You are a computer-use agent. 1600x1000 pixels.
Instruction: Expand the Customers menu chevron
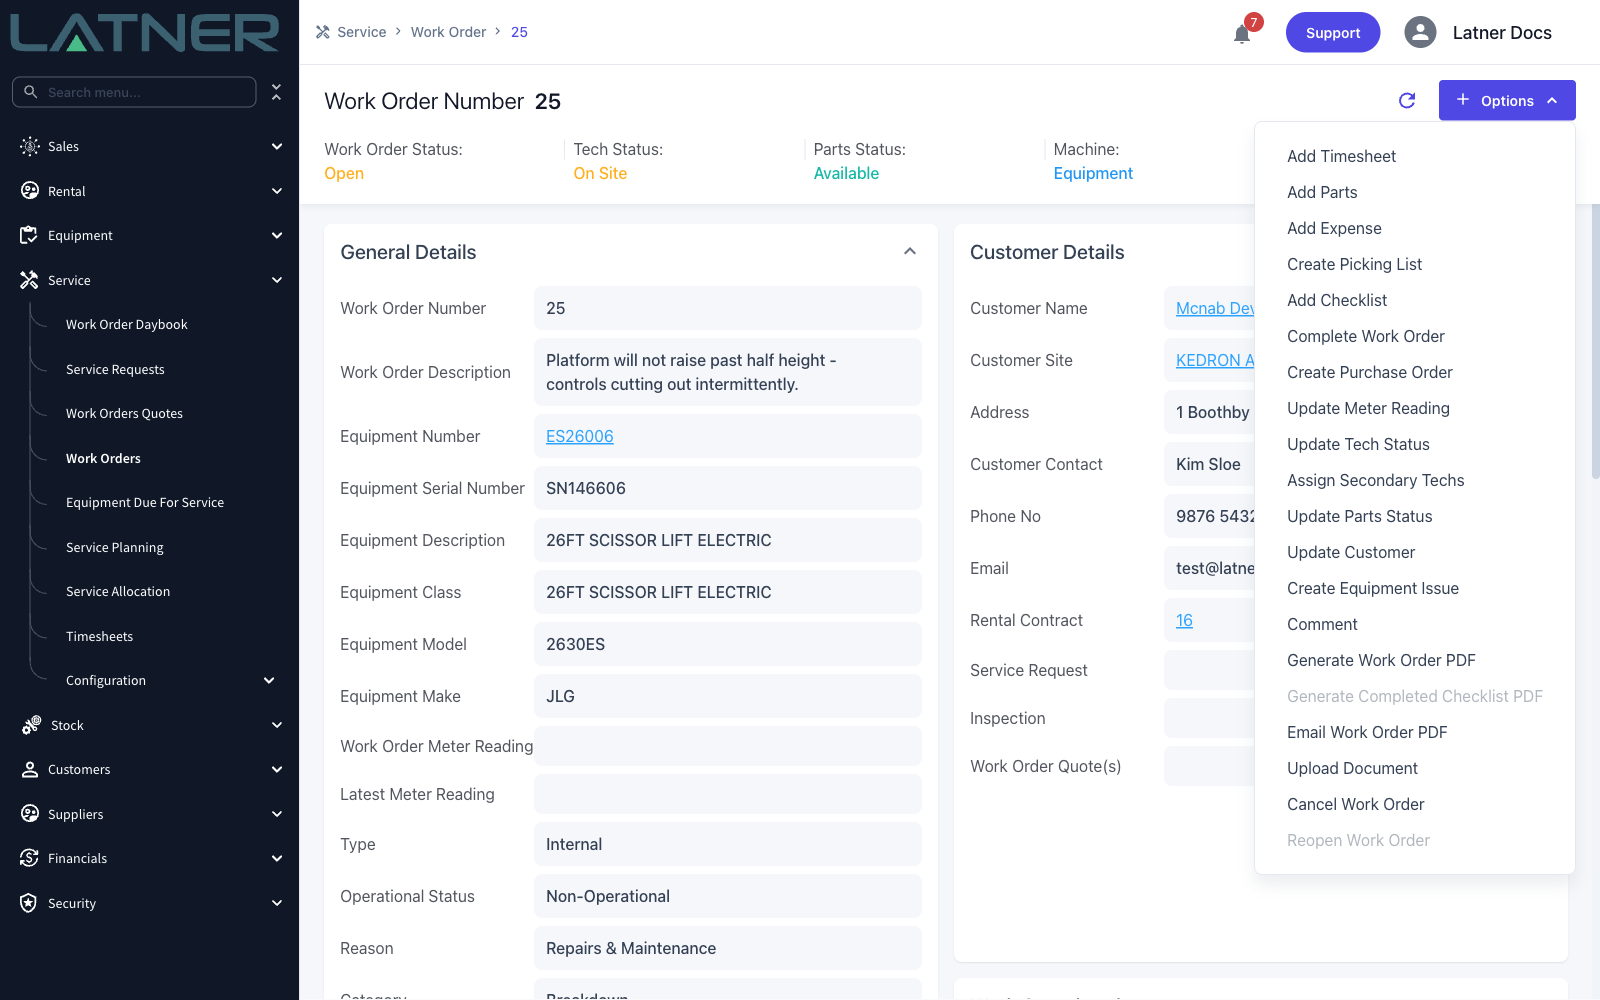pos(277,769)
